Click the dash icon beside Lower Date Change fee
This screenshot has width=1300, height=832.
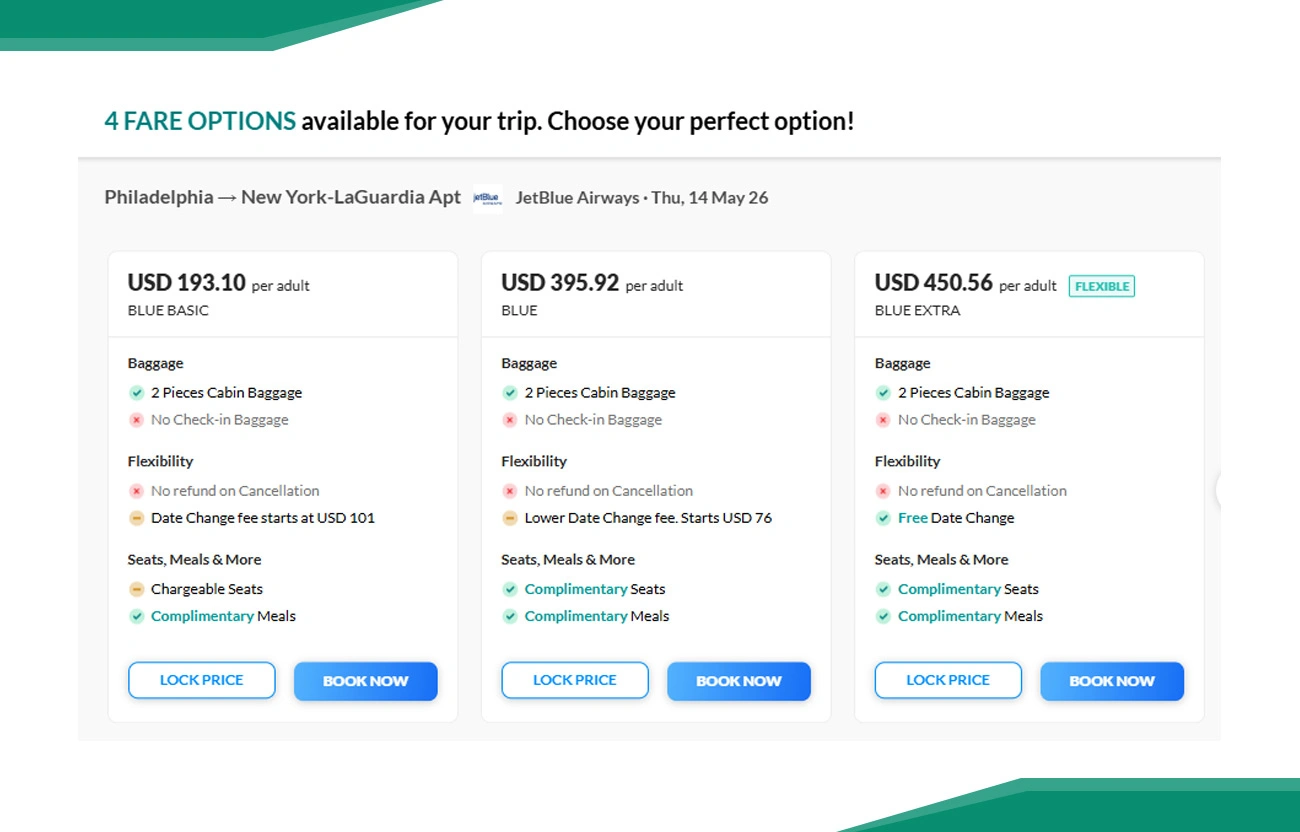tap(511, 518)
